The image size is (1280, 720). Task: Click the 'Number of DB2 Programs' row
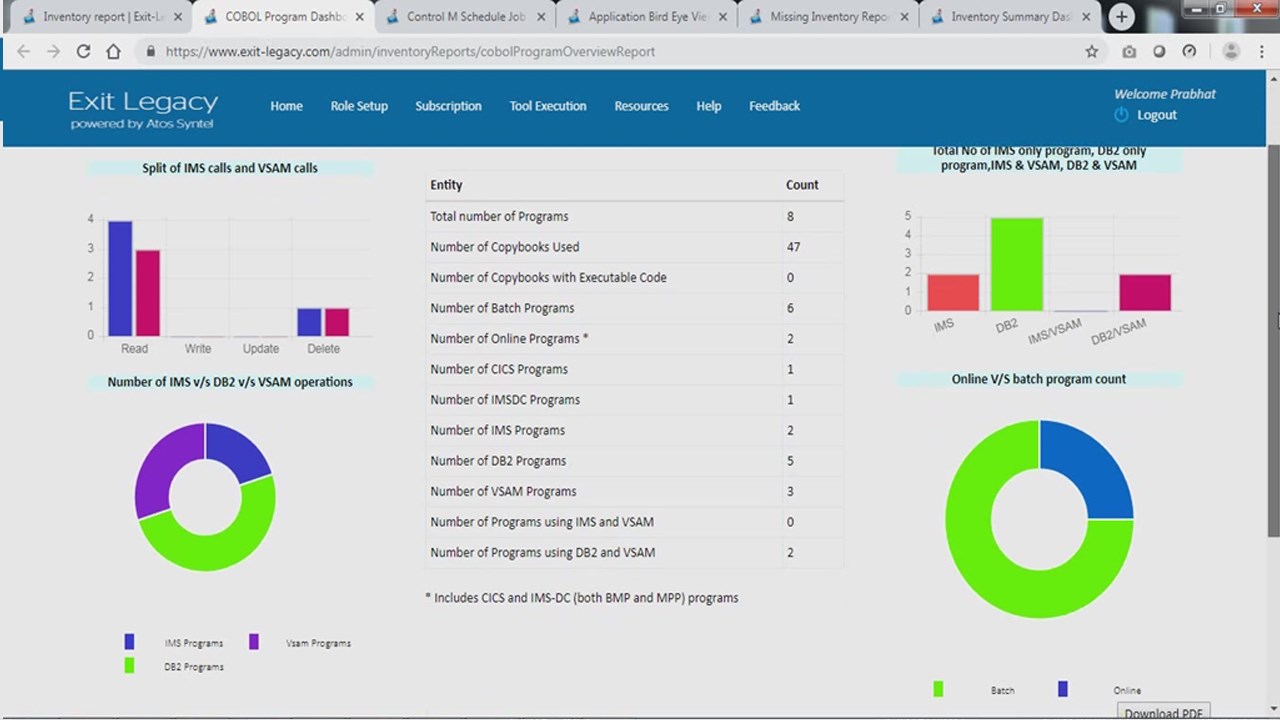click(x=634, y=461)
